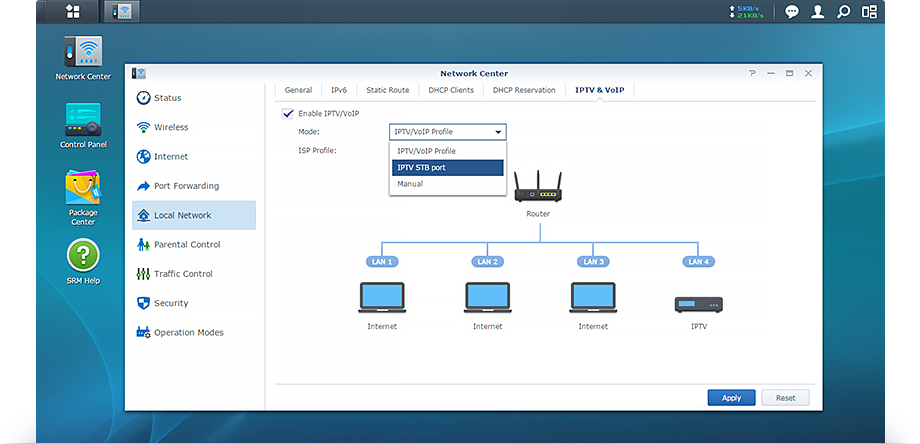Image resolution: width=920 pixels, height=444 pixels.
Task: Open Traffic Control in sidebar
Action: coord(183,274)
